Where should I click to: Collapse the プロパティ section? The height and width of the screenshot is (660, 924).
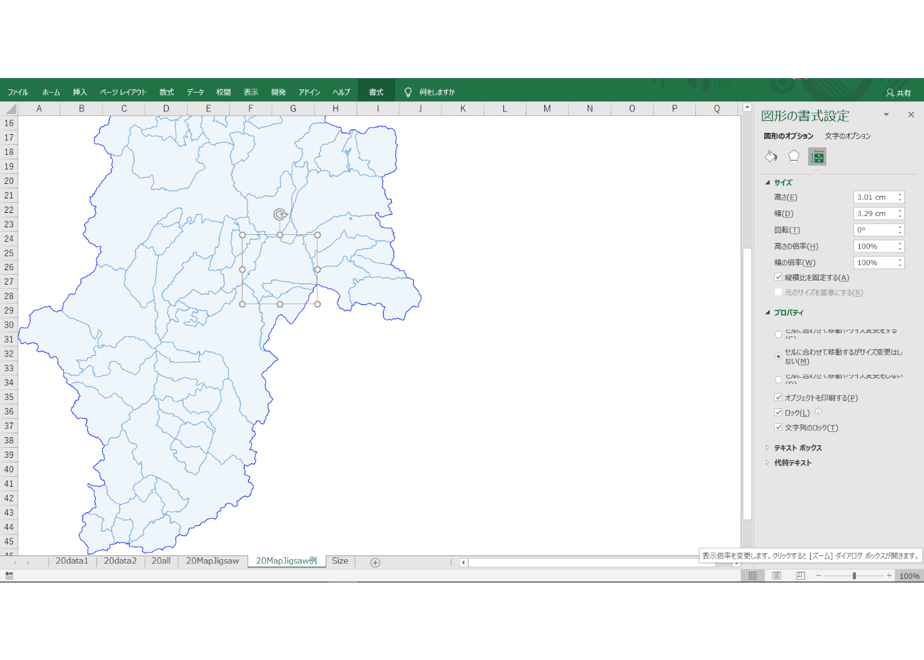(767, 312)
